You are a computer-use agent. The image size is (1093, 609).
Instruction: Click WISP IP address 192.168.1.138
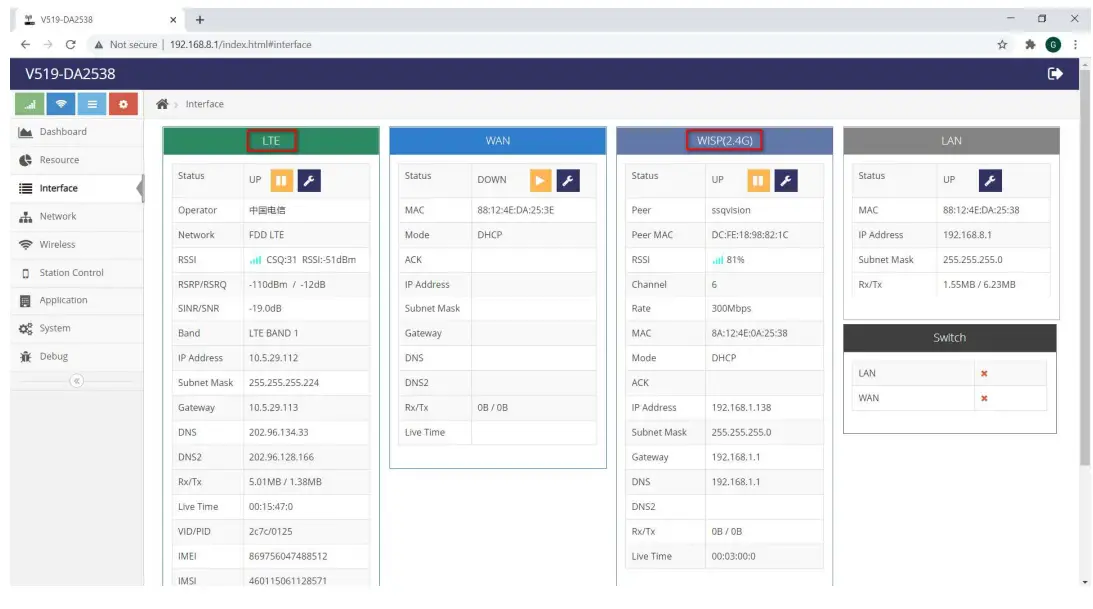pos(741,408)
